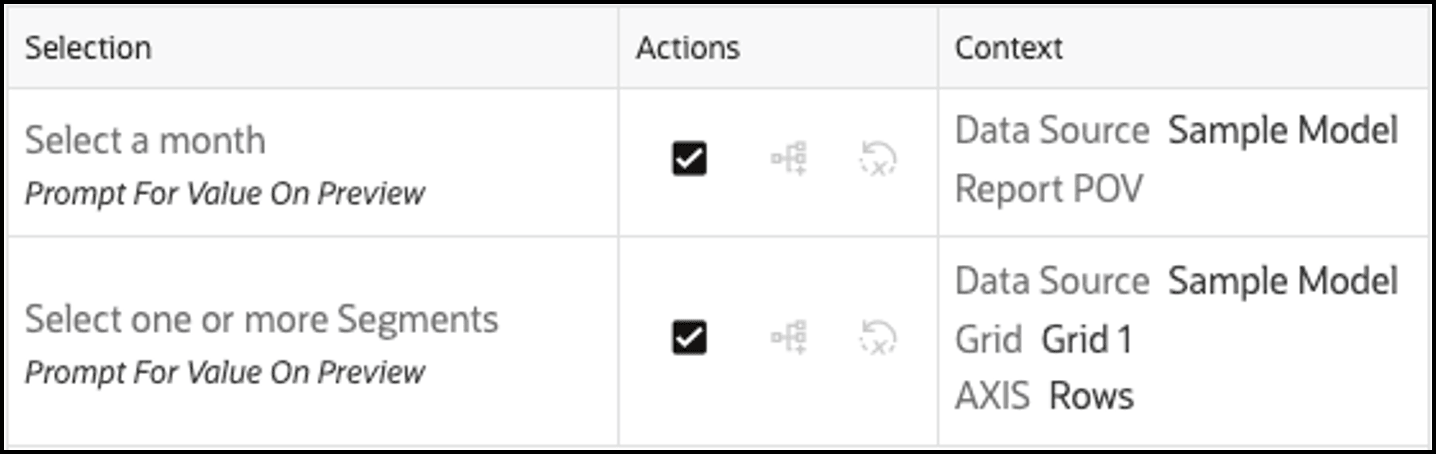This screenshot has height=454, width=1436.
Task: Click the Report POV context text
Action: click(1048, 188)
